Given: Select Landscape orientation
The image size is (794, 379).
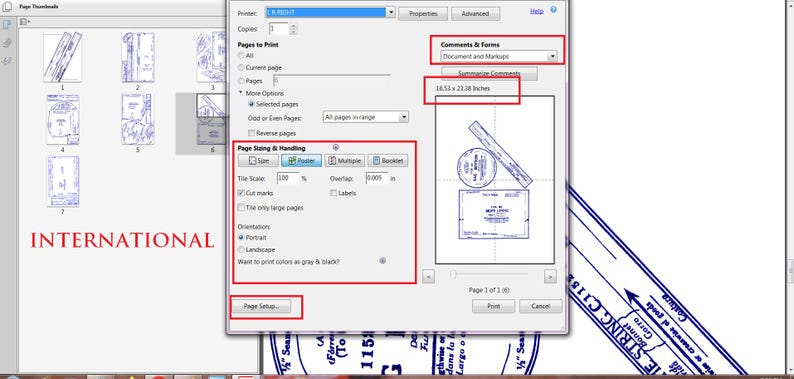Looking at the screenshot, I should (242, 250).
